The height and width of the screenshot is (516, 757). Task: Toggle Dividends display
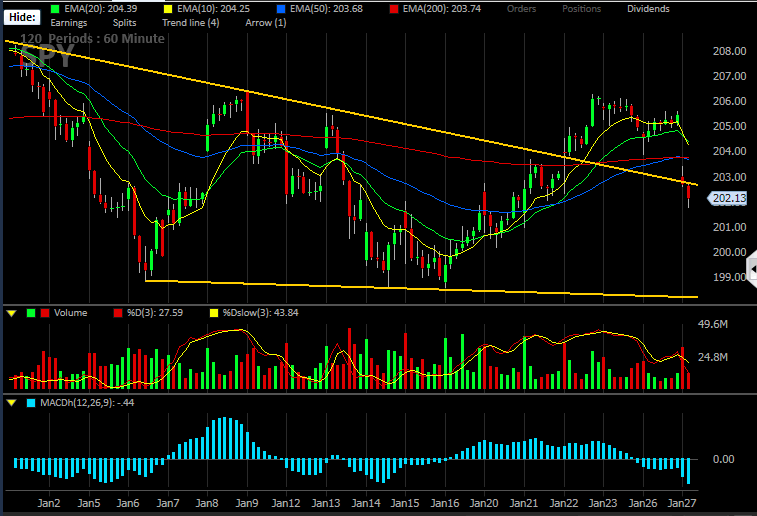pos(648,9)
